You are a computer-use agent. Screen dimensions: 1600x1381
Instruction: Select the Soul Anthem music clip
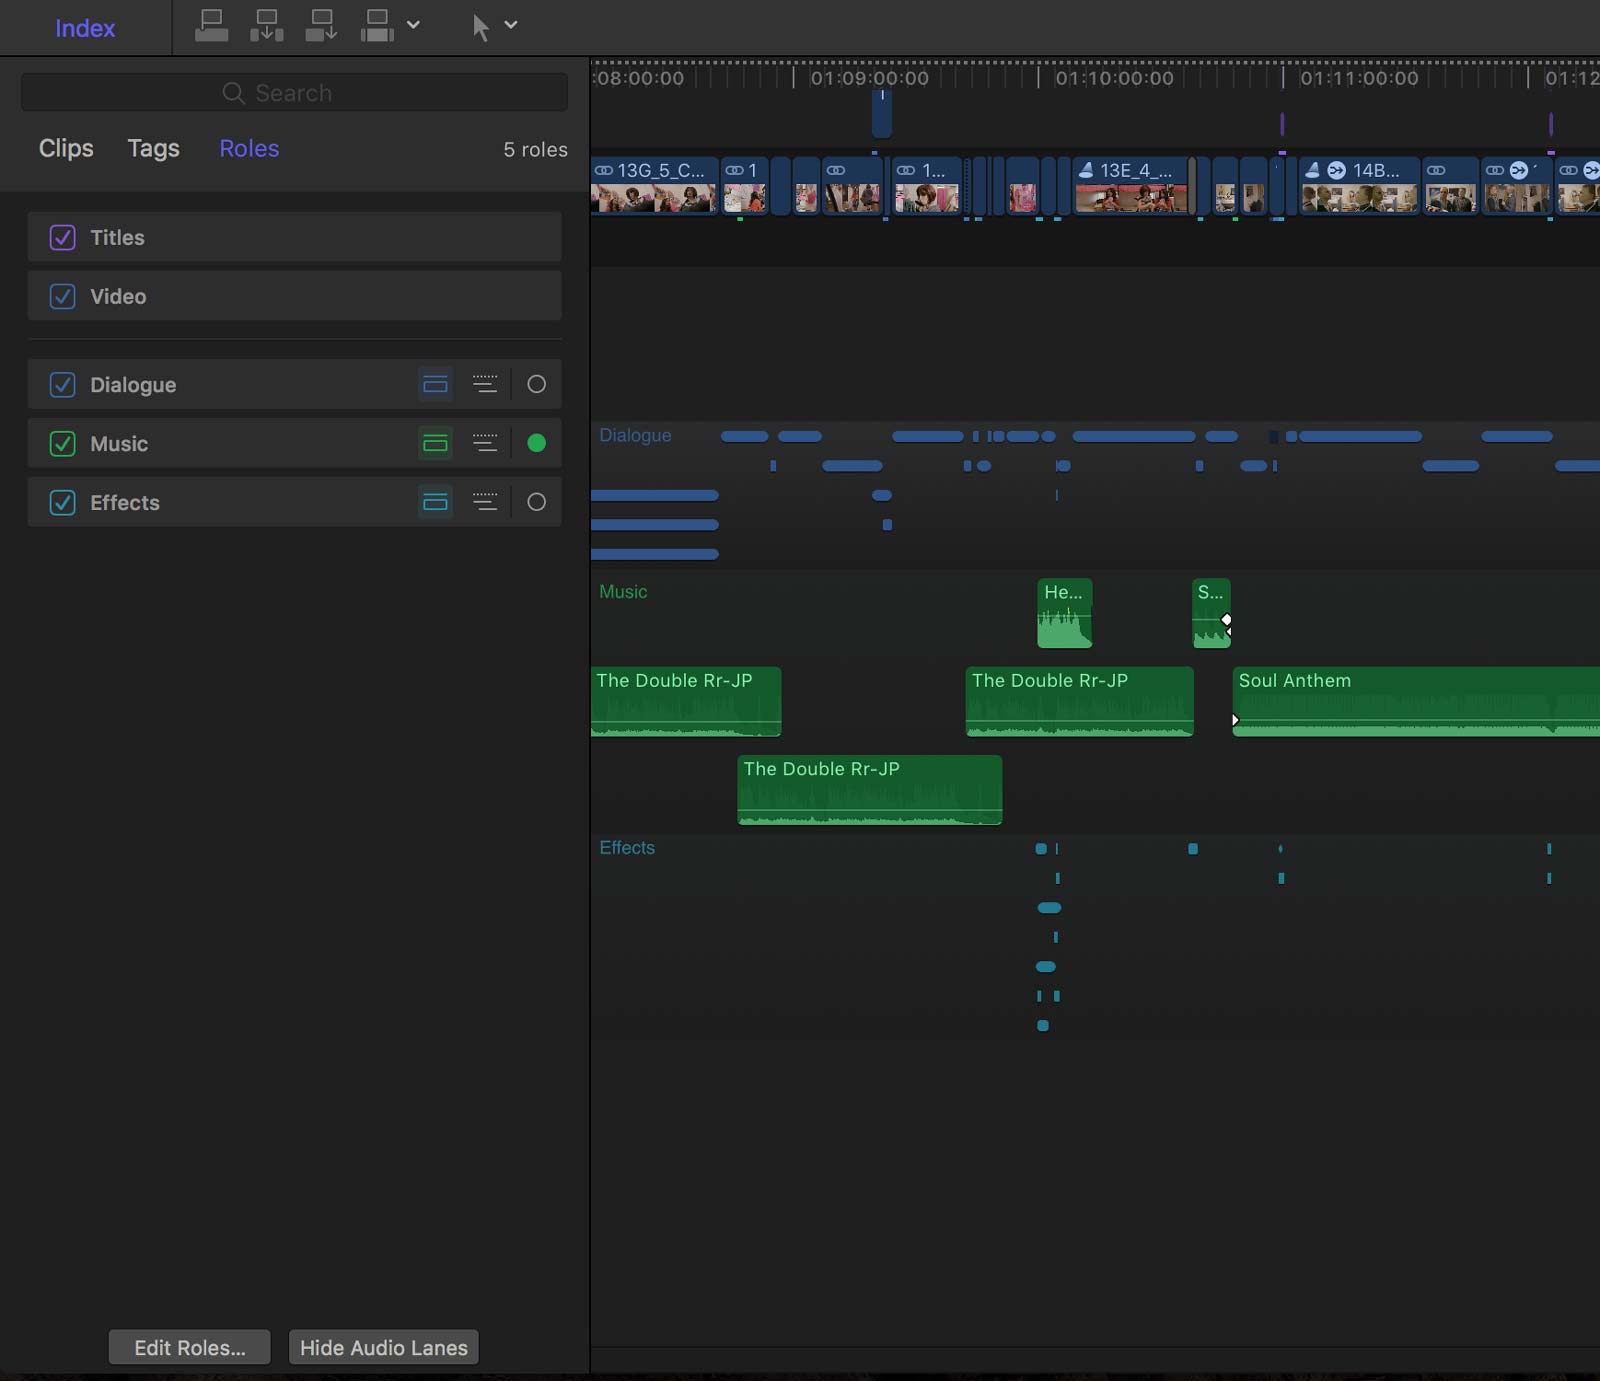pyautogui.click(x=1416, y=702)
